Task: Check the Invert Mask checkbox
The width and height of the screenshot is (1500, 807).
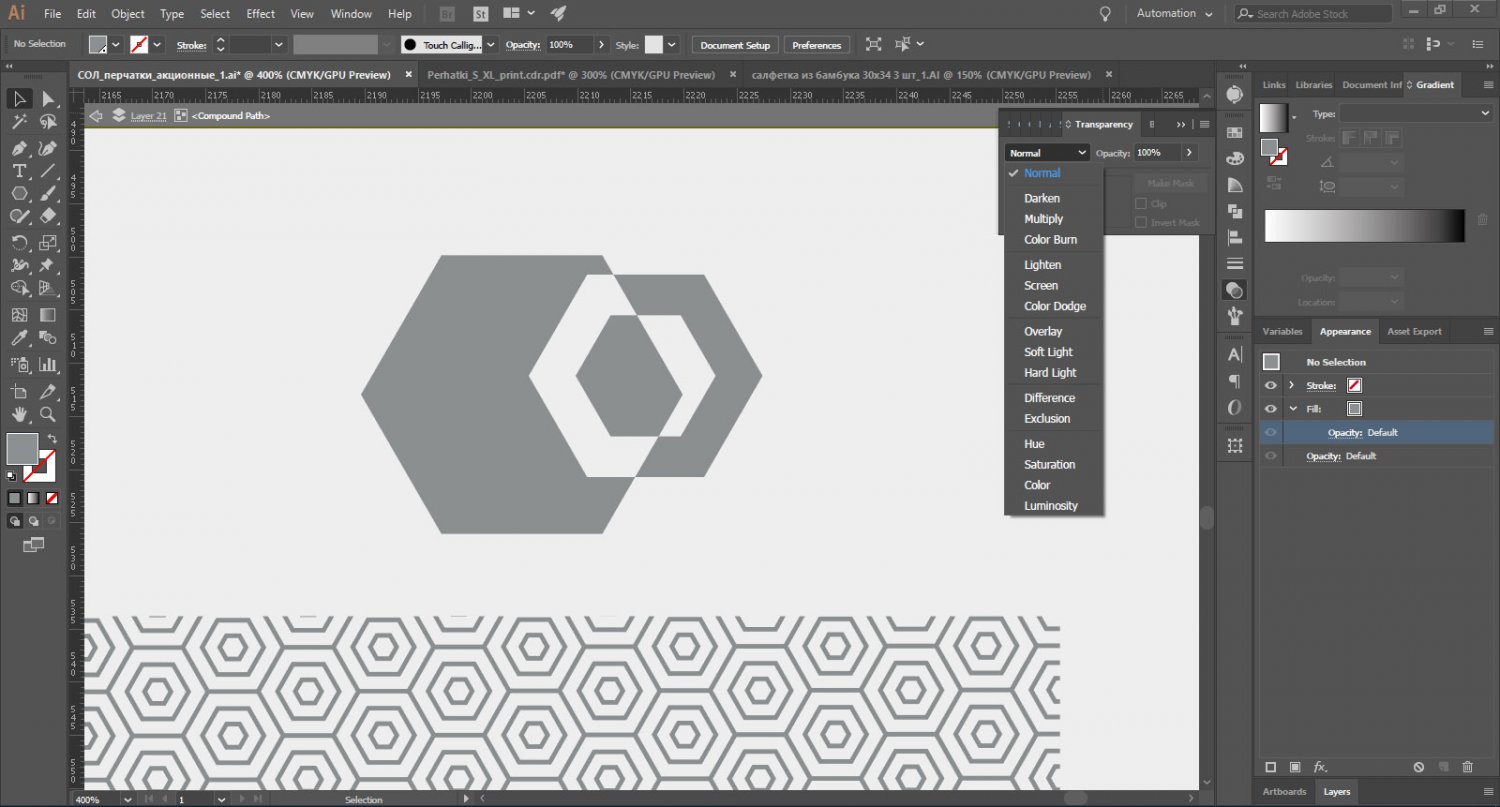Action: (x=1141, y=223)
